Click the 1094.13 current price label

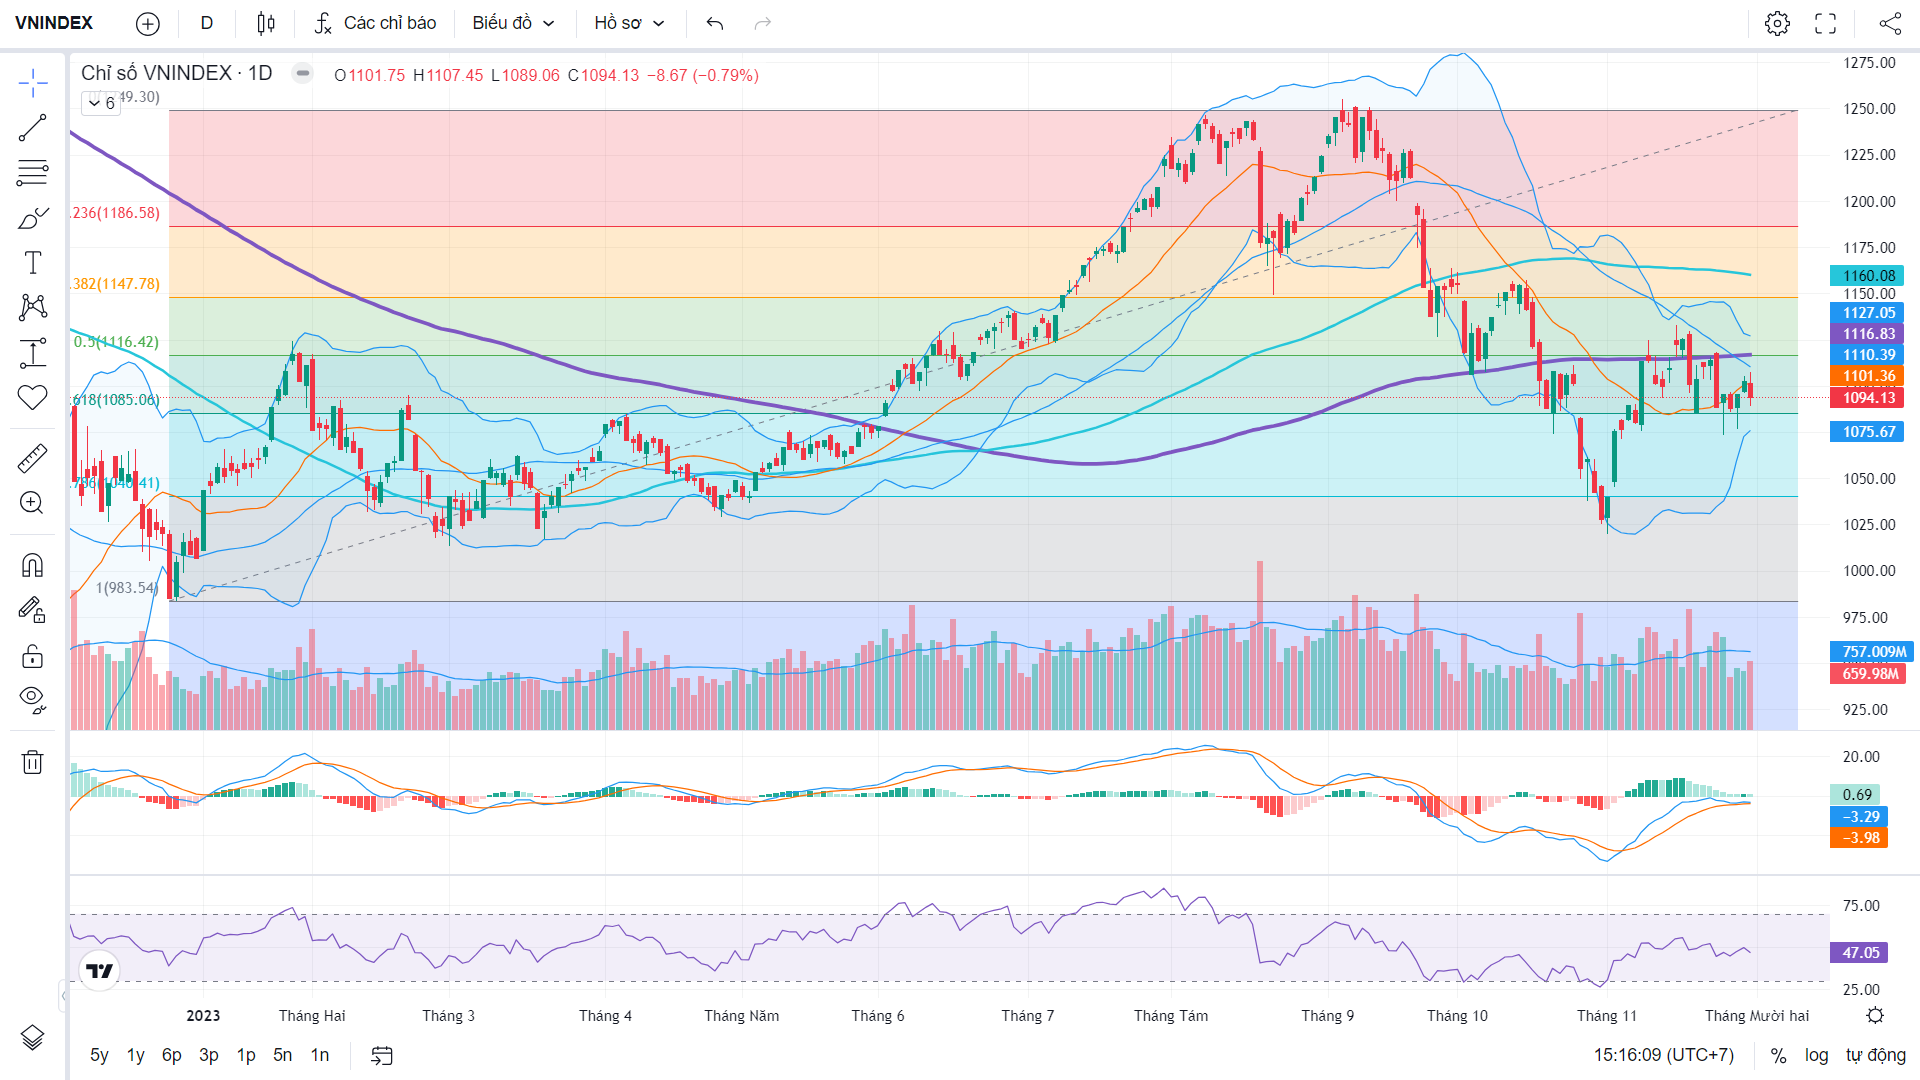[1866, 398]
